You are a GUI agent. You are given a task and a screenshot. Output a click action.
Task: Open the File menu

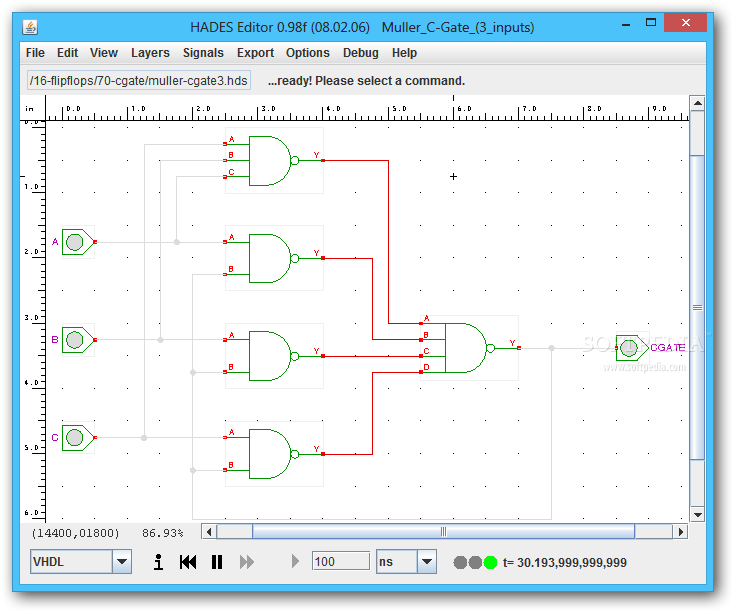[x=35, y=53]
